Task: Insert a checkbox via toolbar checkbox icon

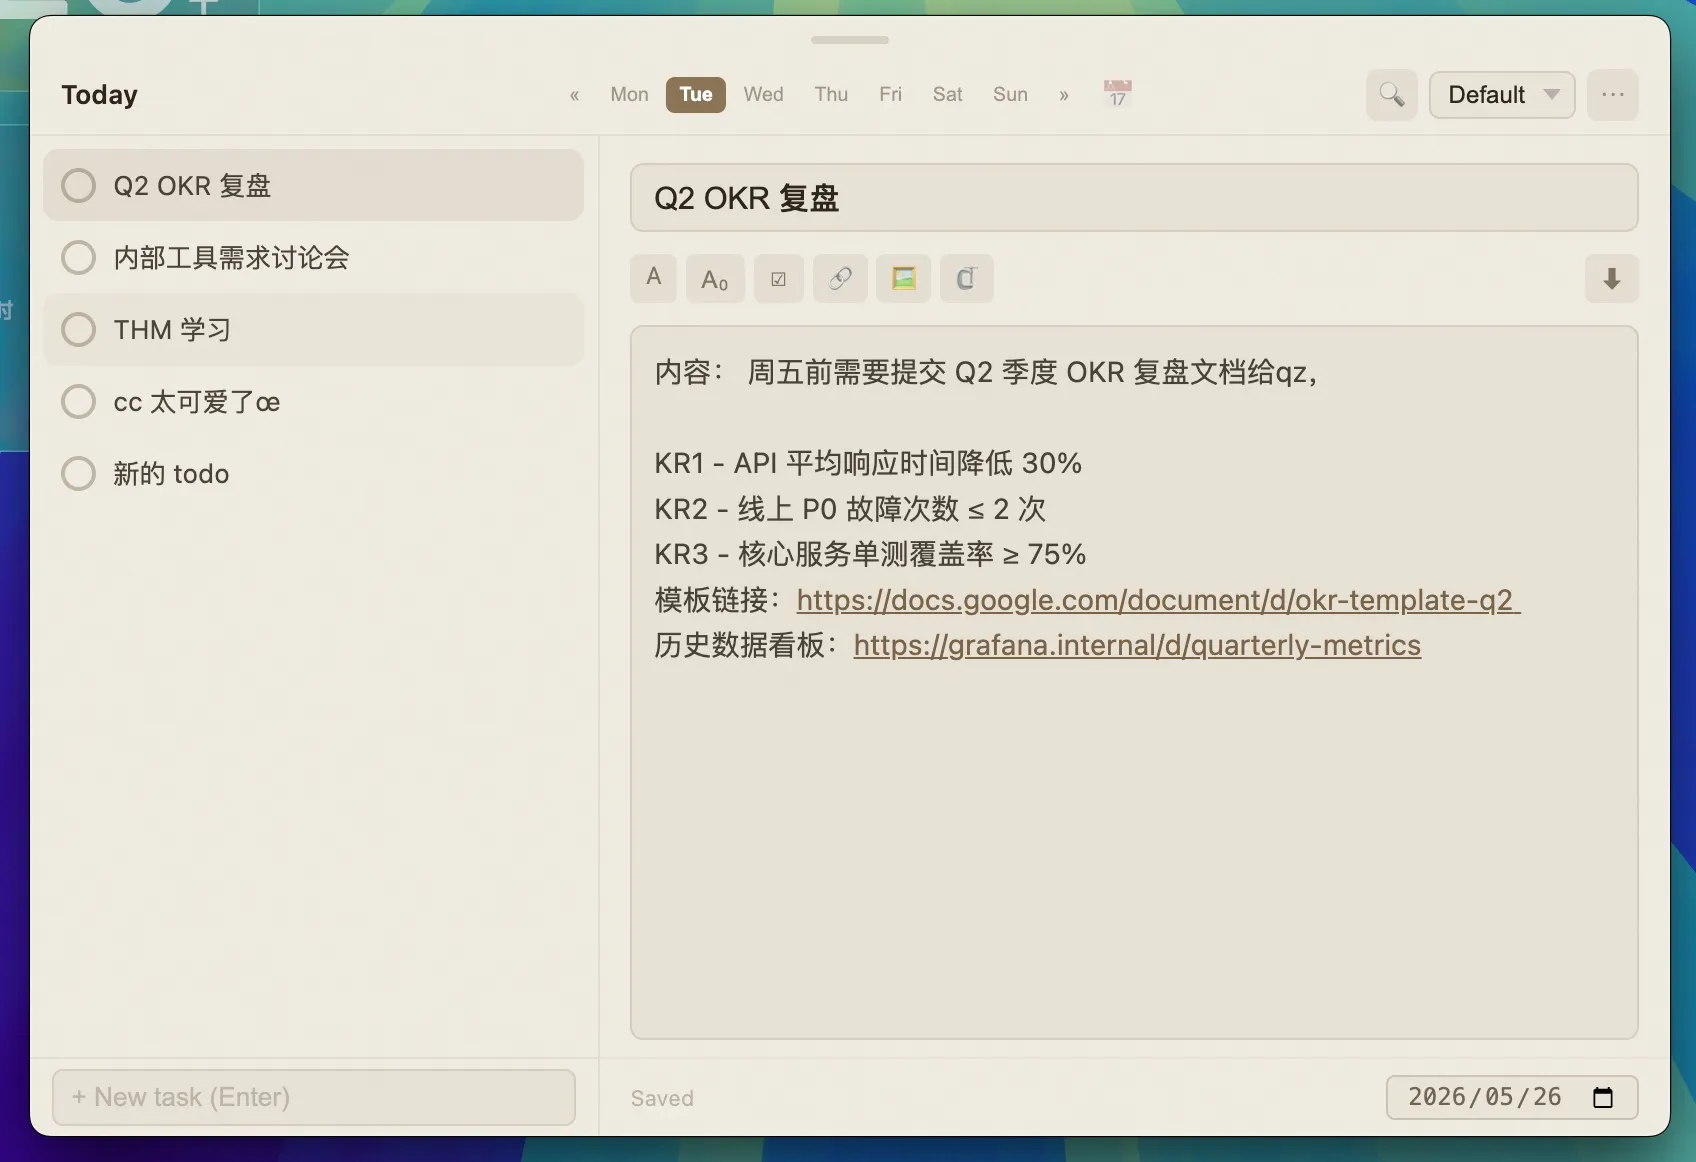Action: 779,278
